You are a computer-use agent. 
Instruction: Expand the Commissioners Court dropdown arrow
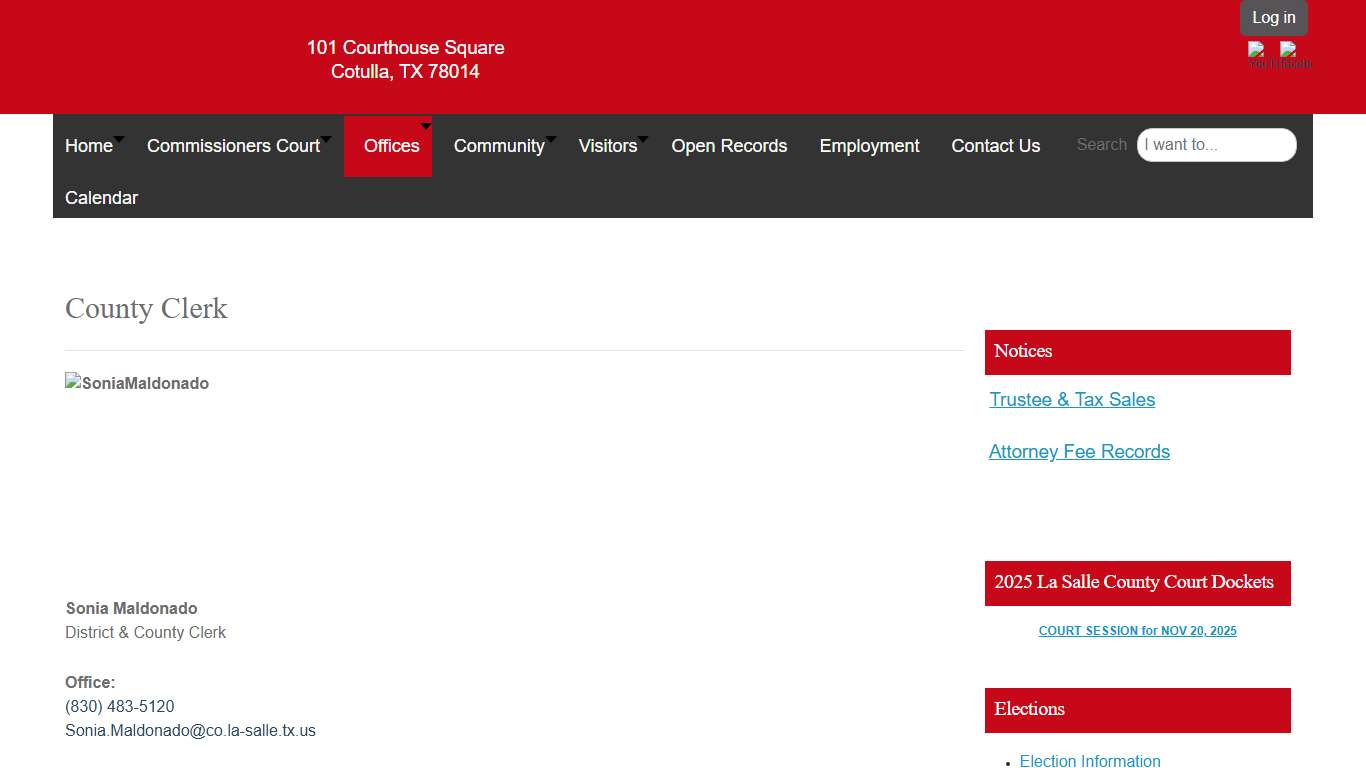coord(326,139)
